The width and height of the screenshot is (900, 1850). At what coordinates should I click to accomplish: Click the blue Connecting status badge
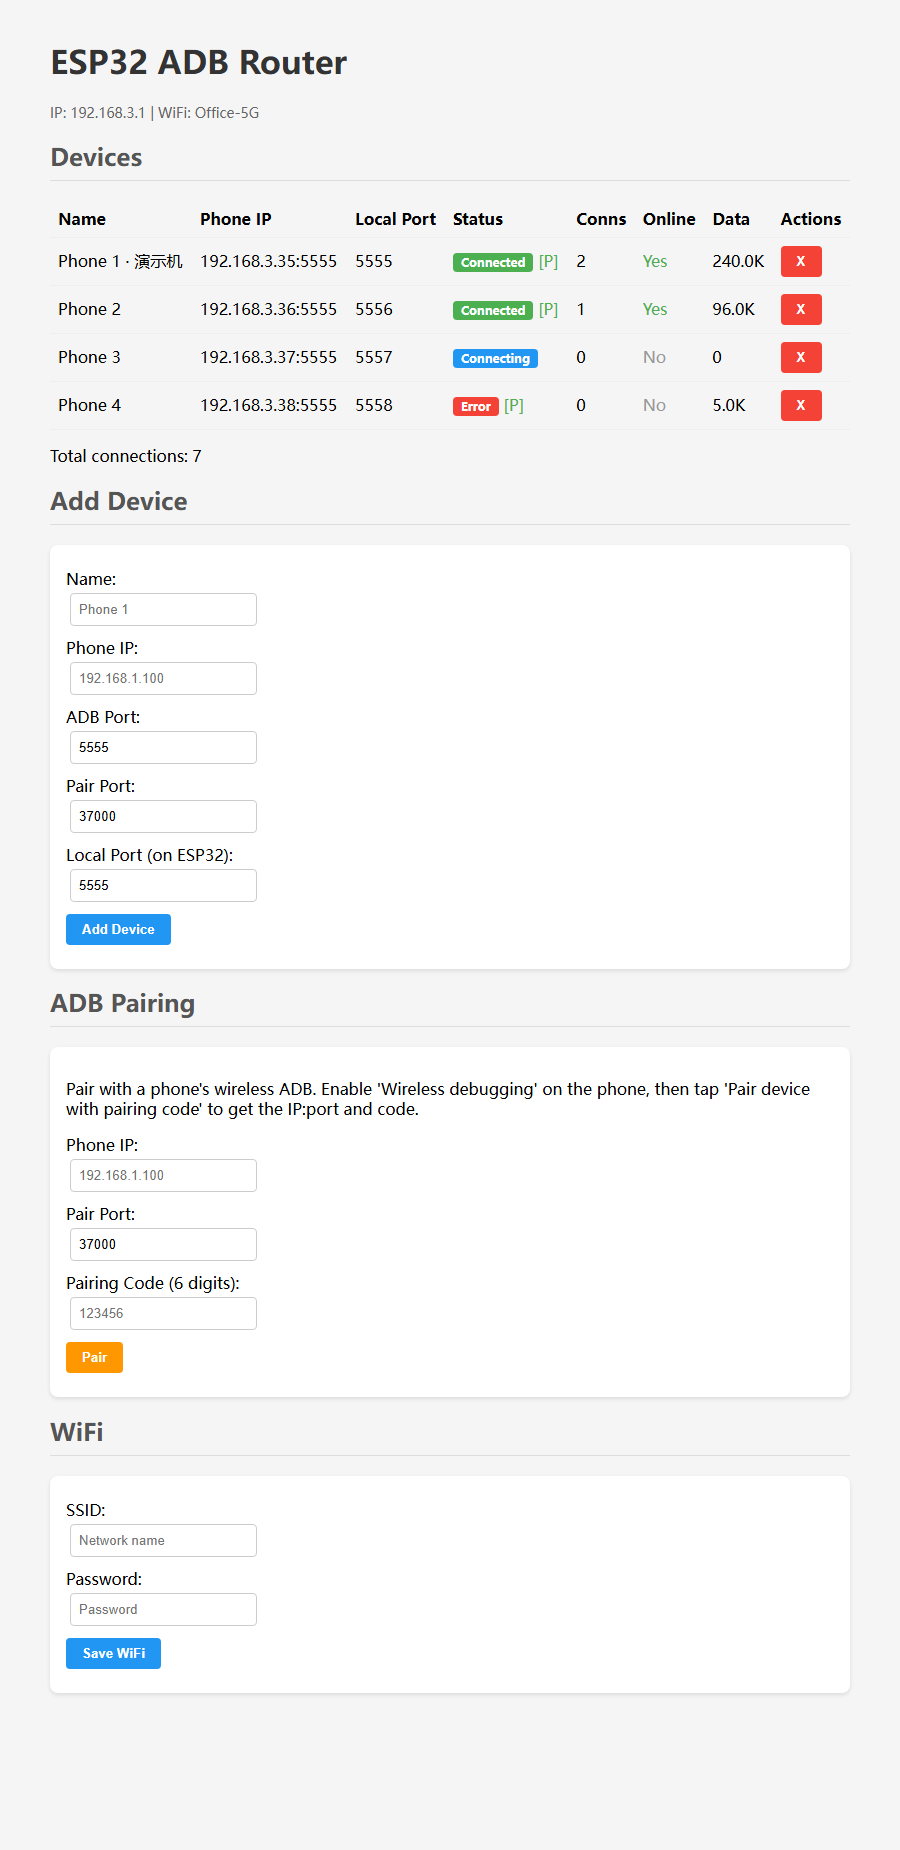click(495, 358)
